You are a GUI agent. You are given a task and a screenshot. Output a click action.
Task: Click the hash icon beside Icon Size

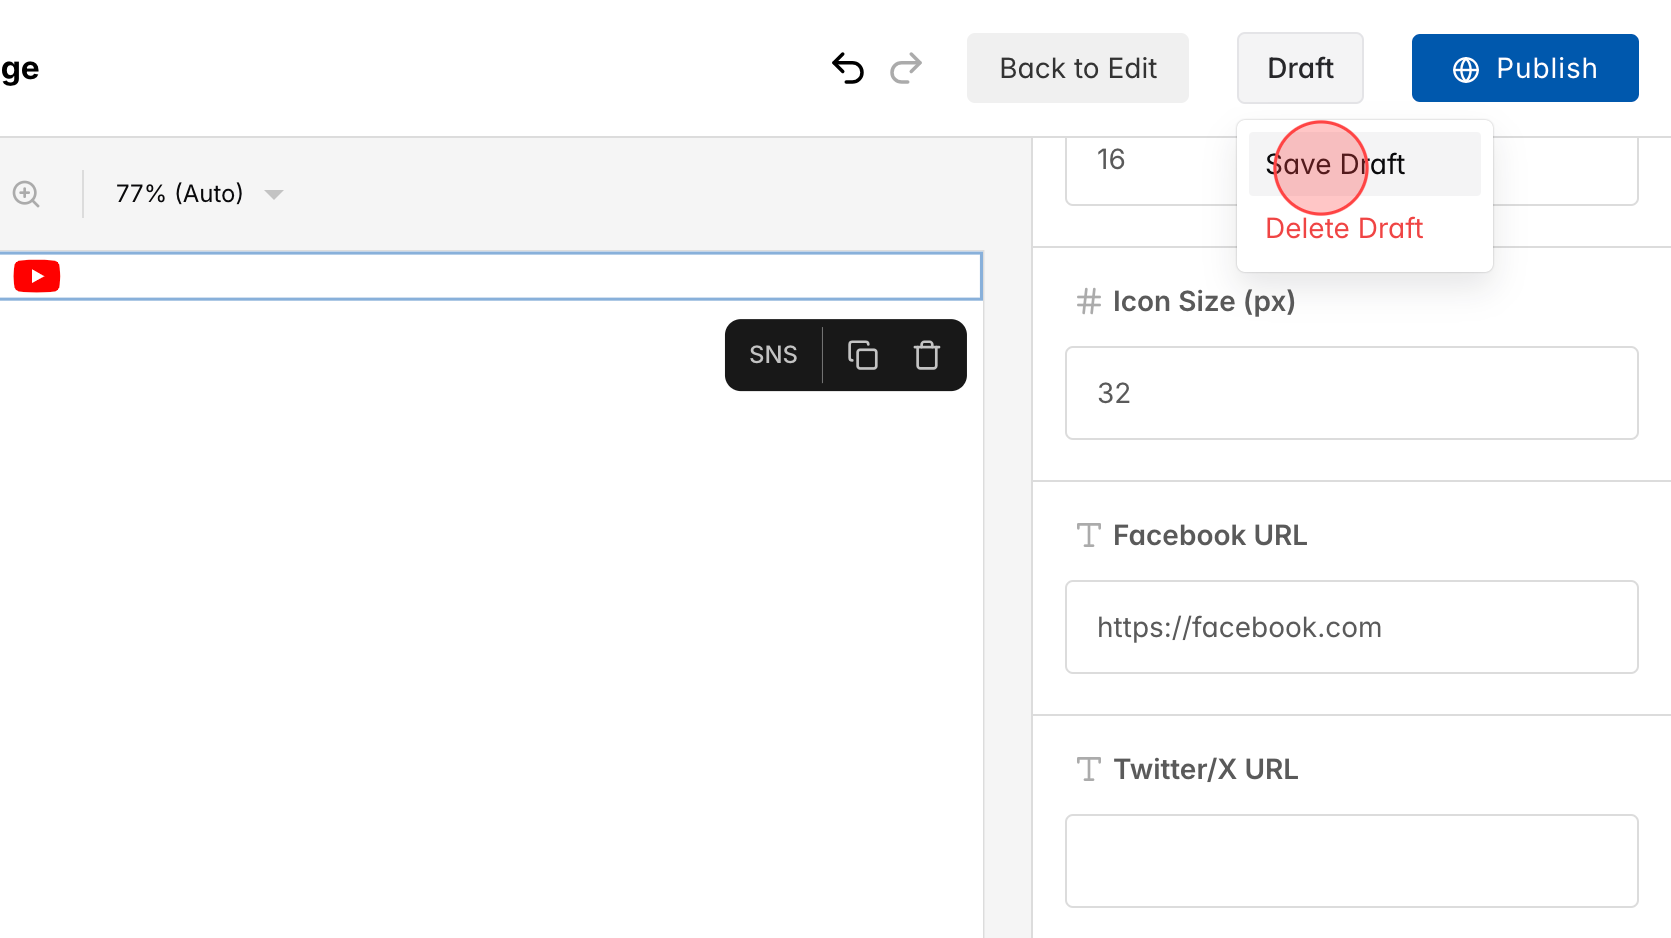[x=1088, y=301]
